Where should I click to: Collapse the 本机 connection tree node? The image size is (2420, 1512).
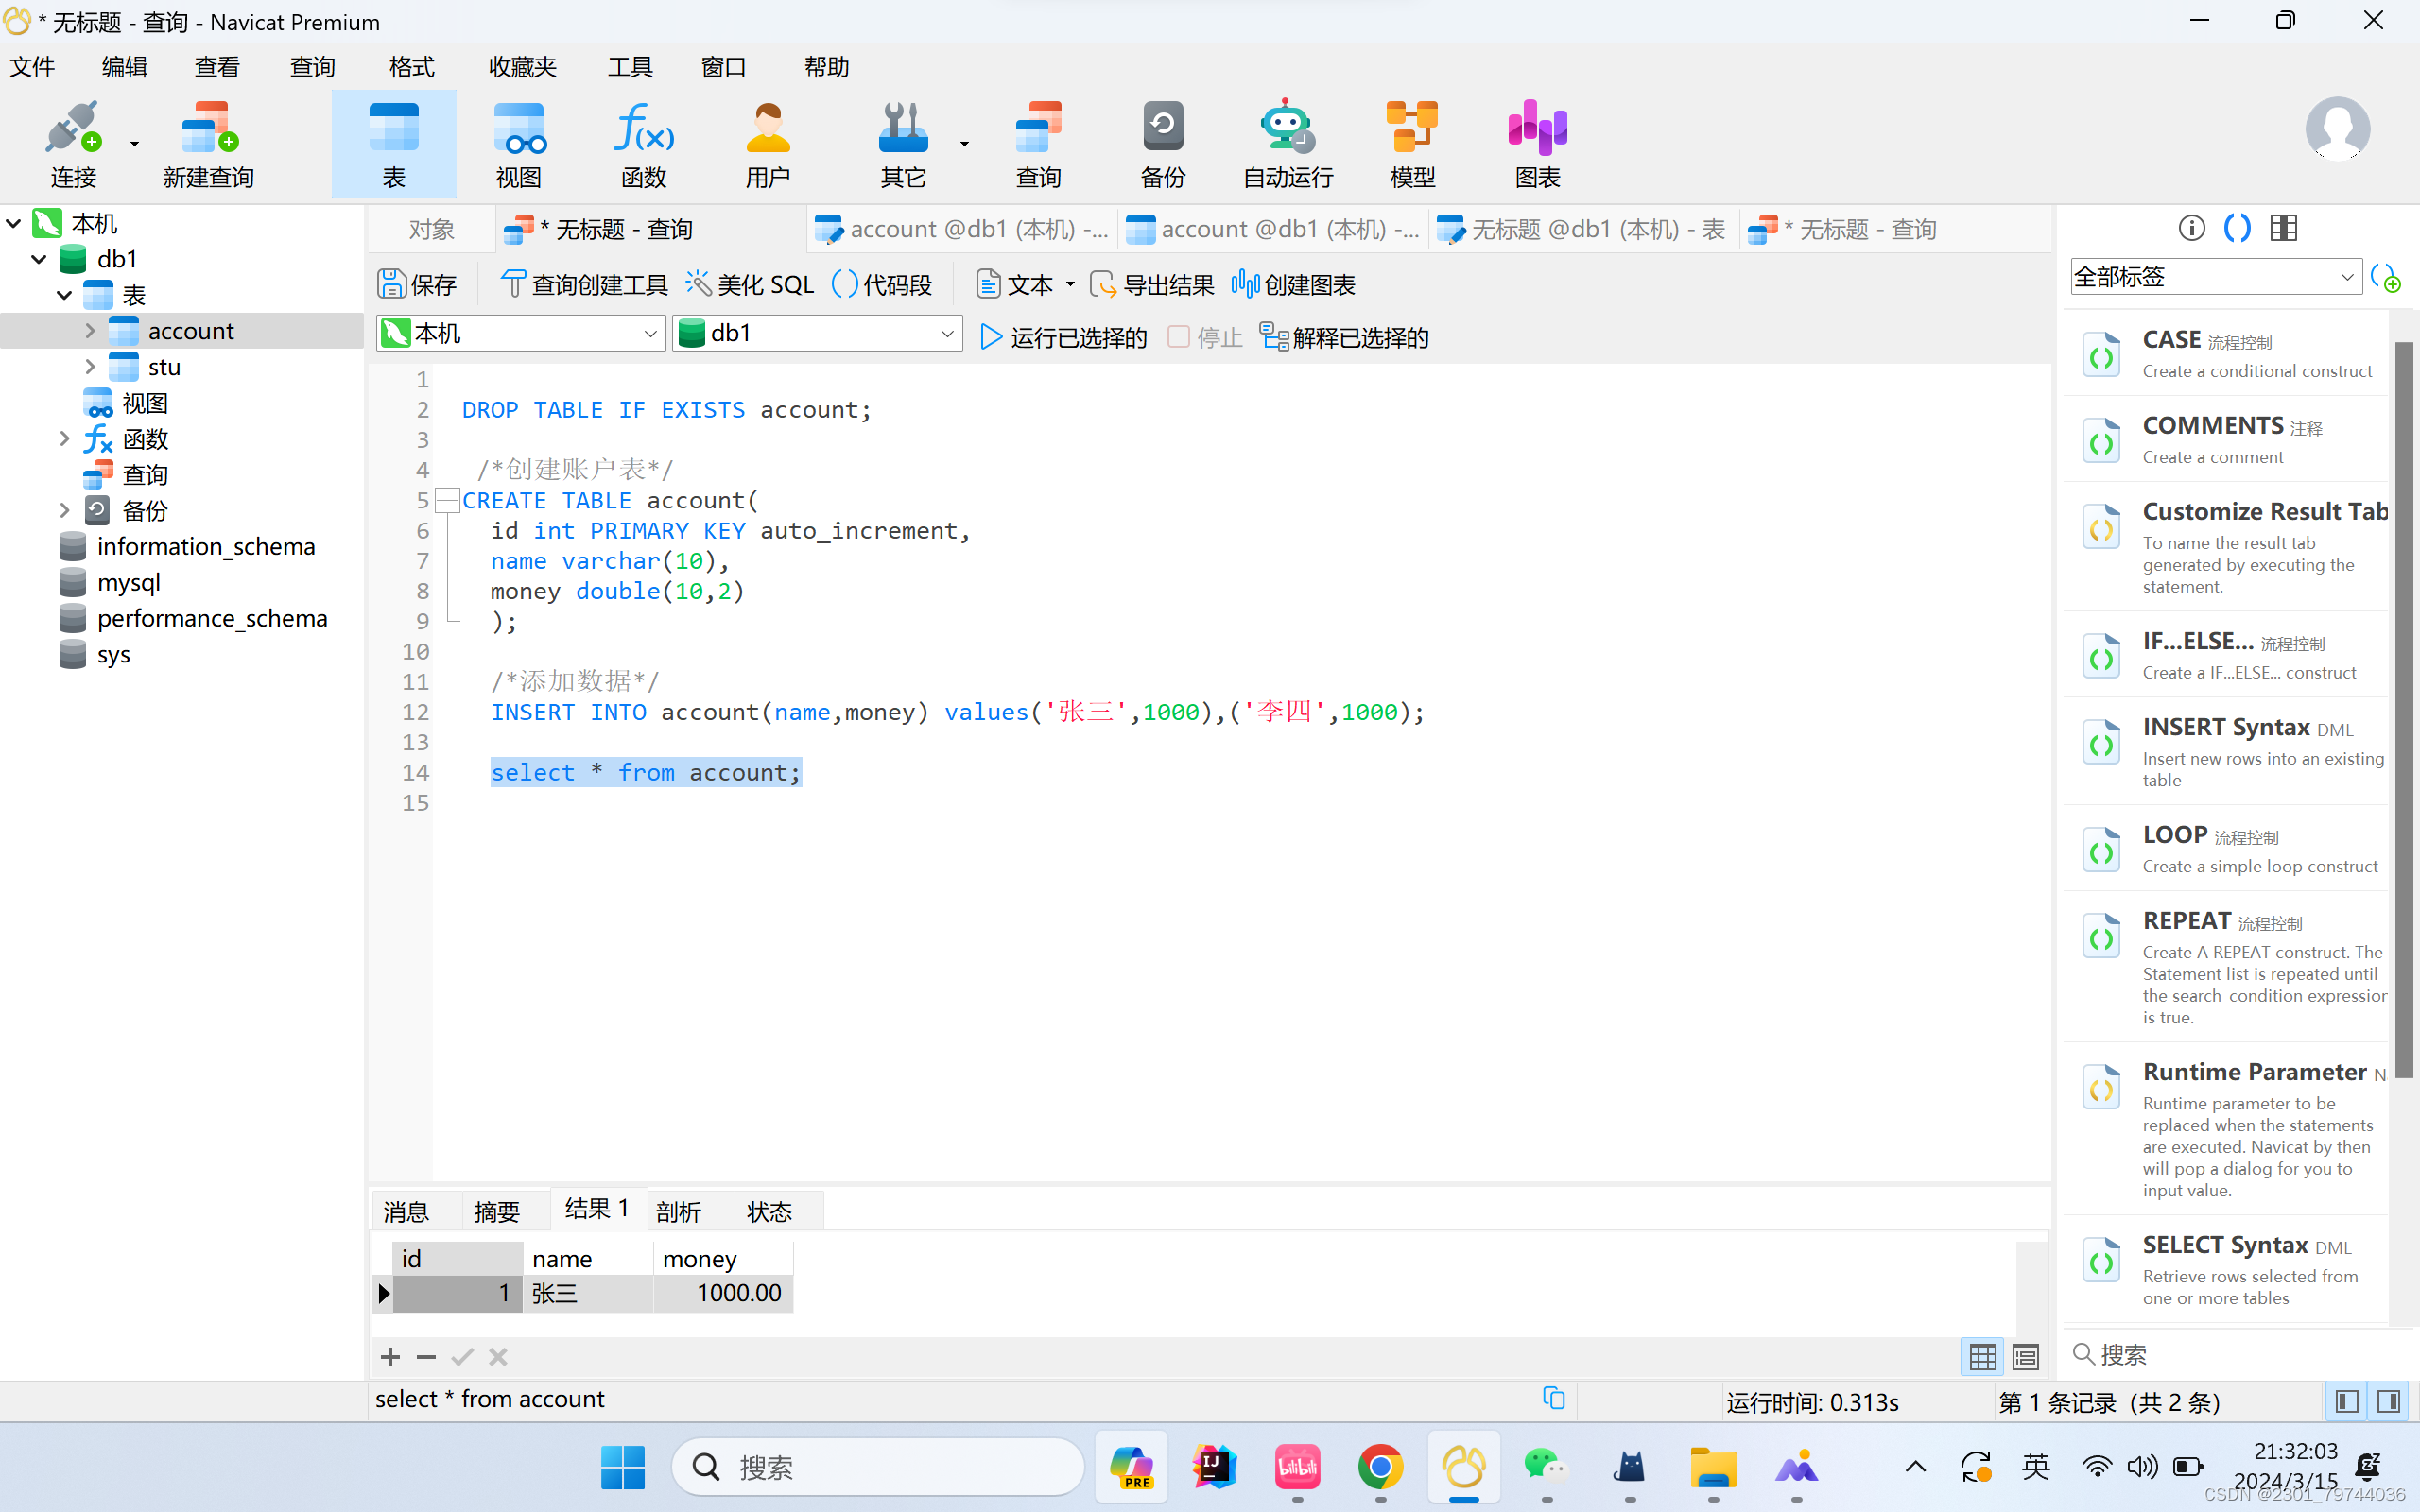pos(14,223)
